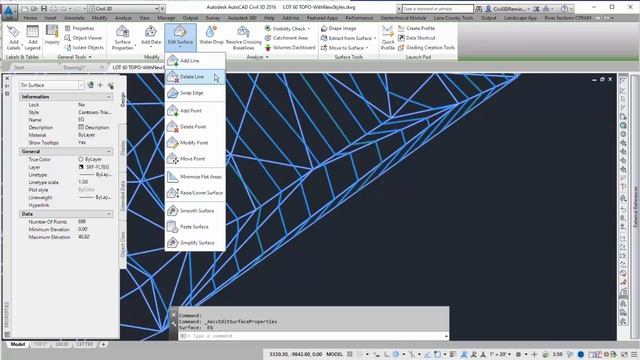Select Delete Point menu entry
Viewport: 640px width, 360px height.
coord(195,127)
